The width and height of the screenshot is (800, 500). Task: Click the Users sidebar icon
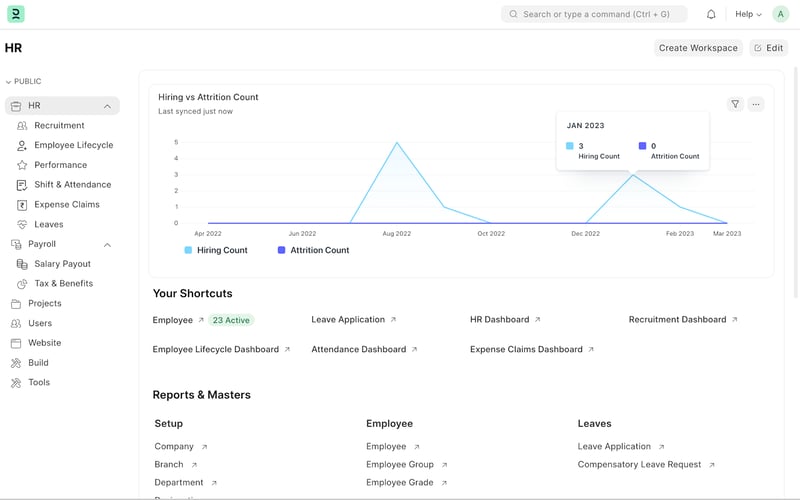click(16, 323)
